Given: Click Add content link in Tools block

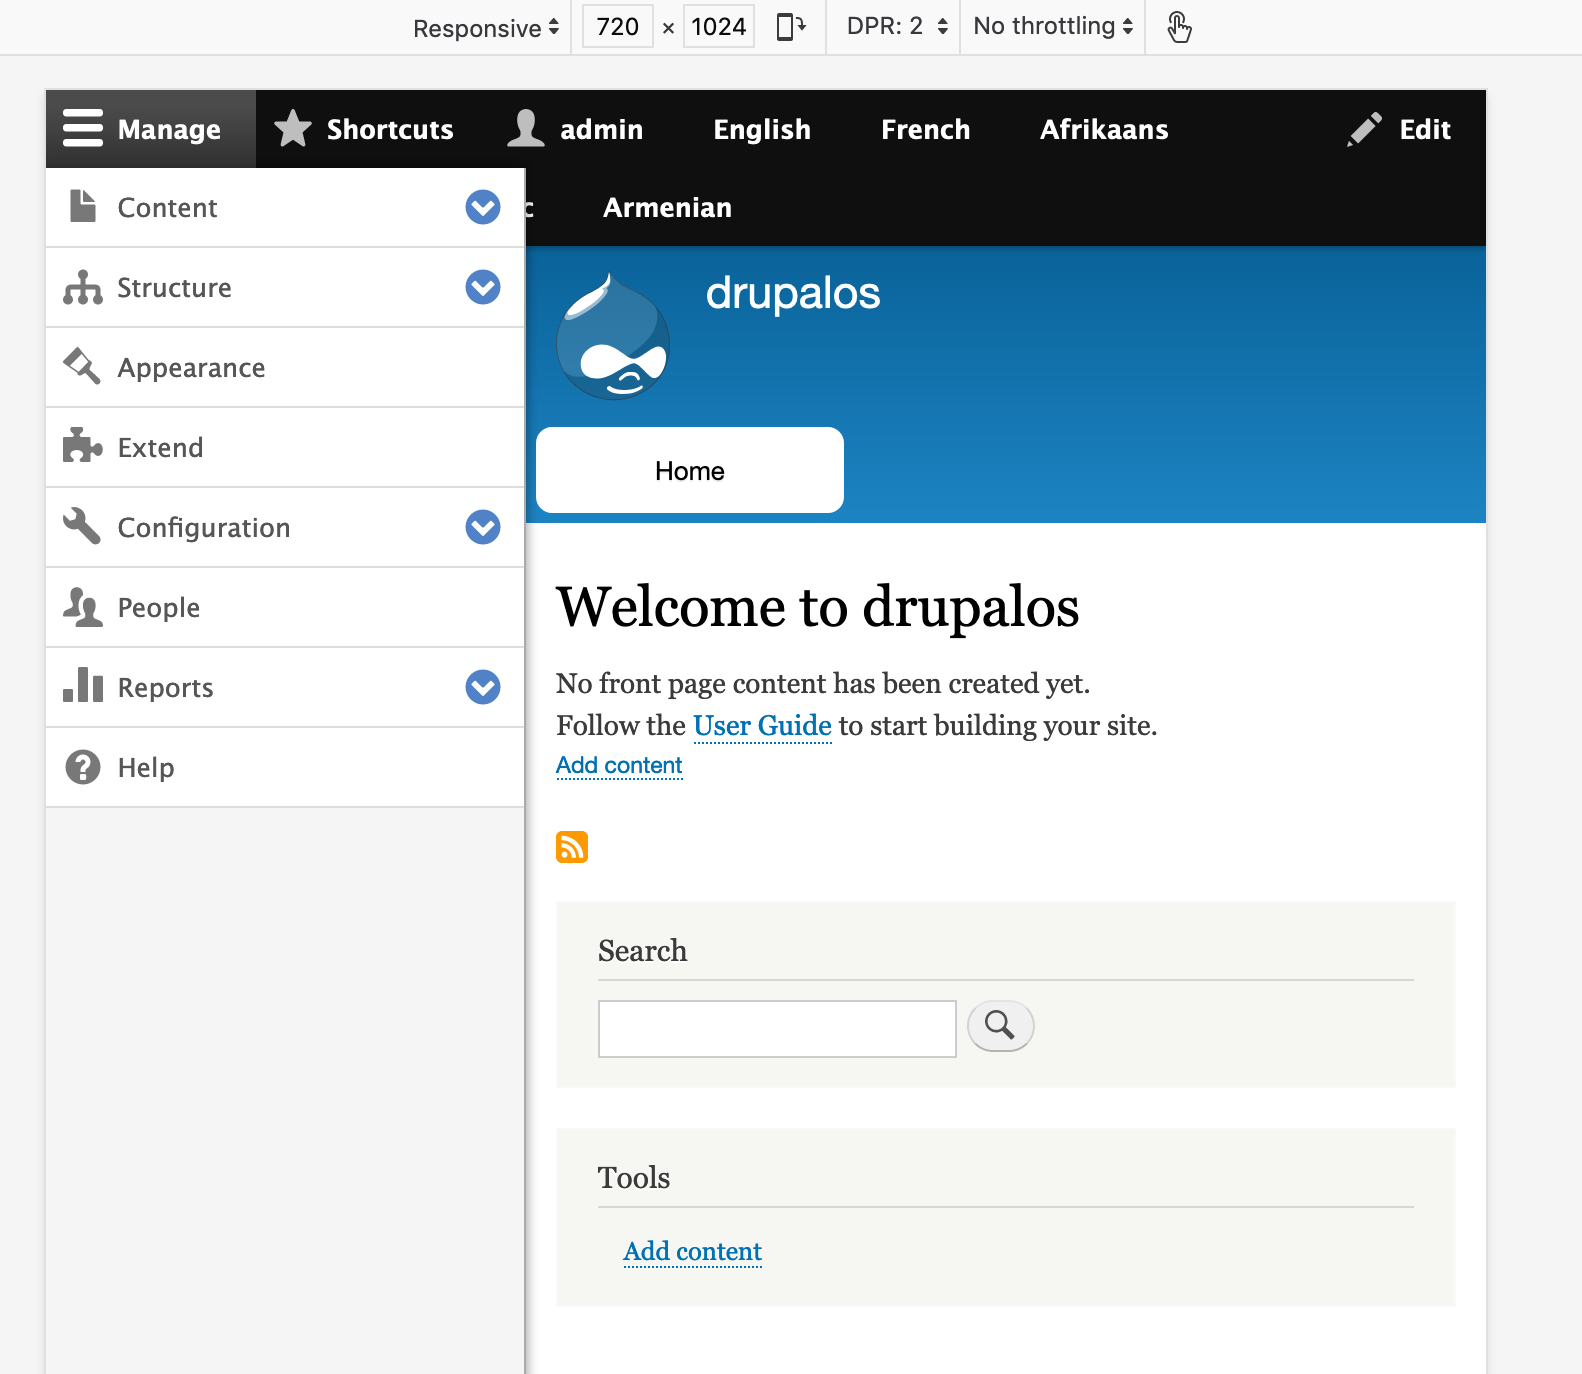Looking at the screenshot, I should click(692, 1251).
